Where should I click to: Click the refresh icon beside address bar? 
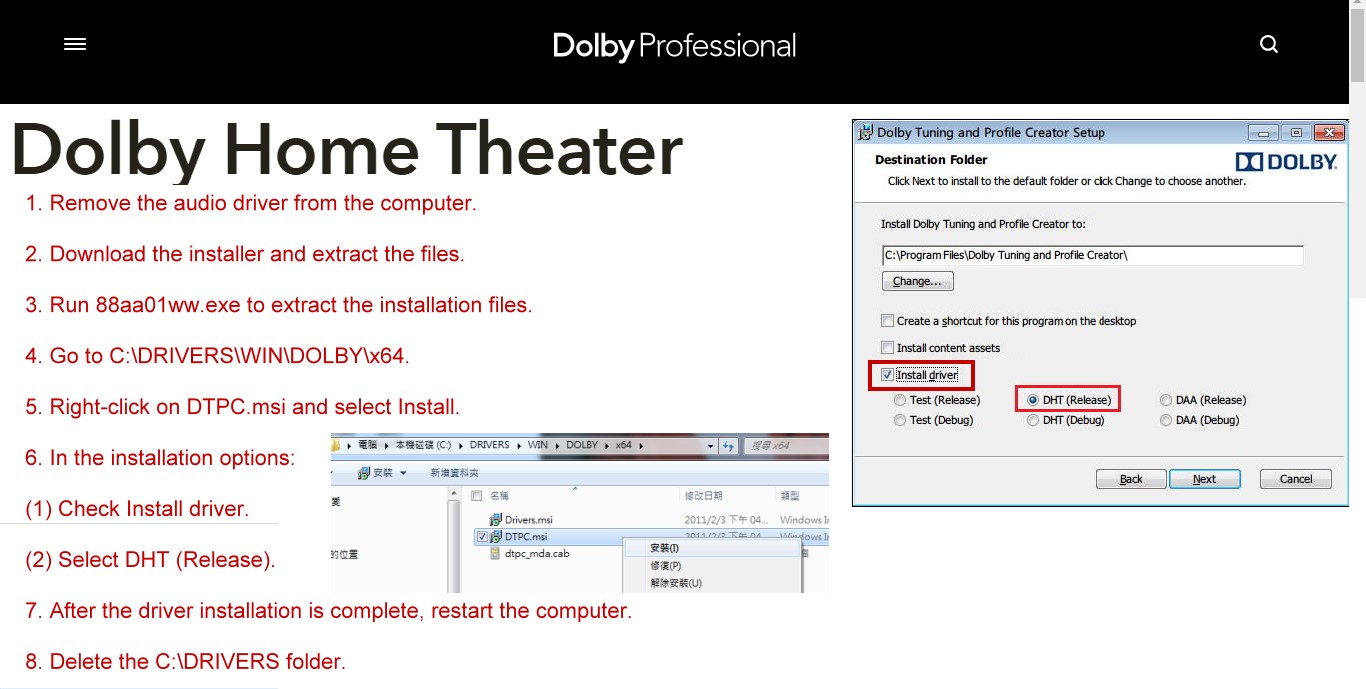point(729,445)
